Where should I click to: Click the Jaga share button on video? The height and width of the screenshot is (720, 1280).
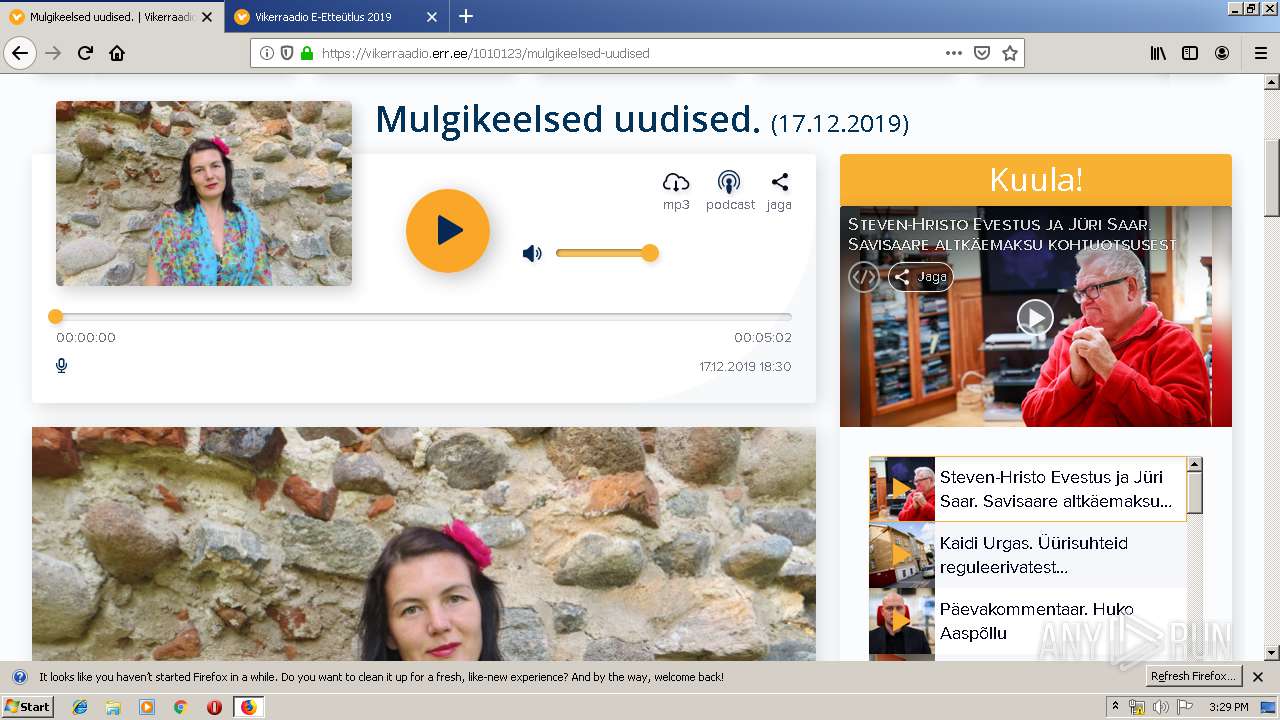pos(921,277)
